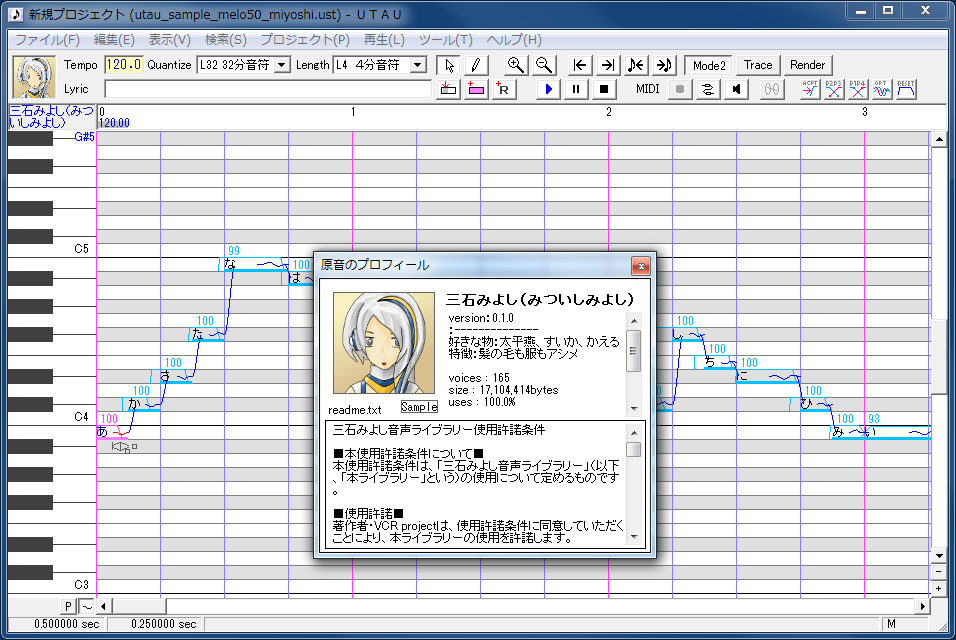
Task: Click the ACPT envelope icon
Action: click(x=810, y=89)
